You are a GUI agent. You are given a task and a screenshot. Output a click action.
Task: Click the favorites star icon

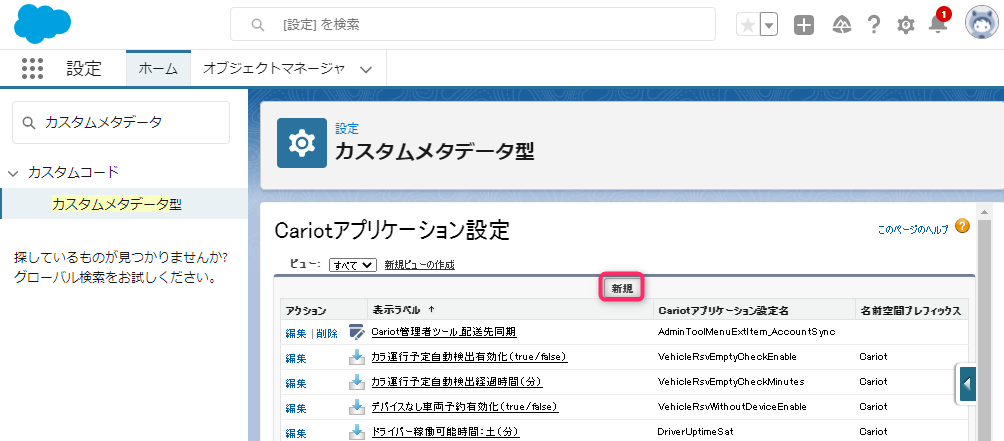click(x=747, y=25)
